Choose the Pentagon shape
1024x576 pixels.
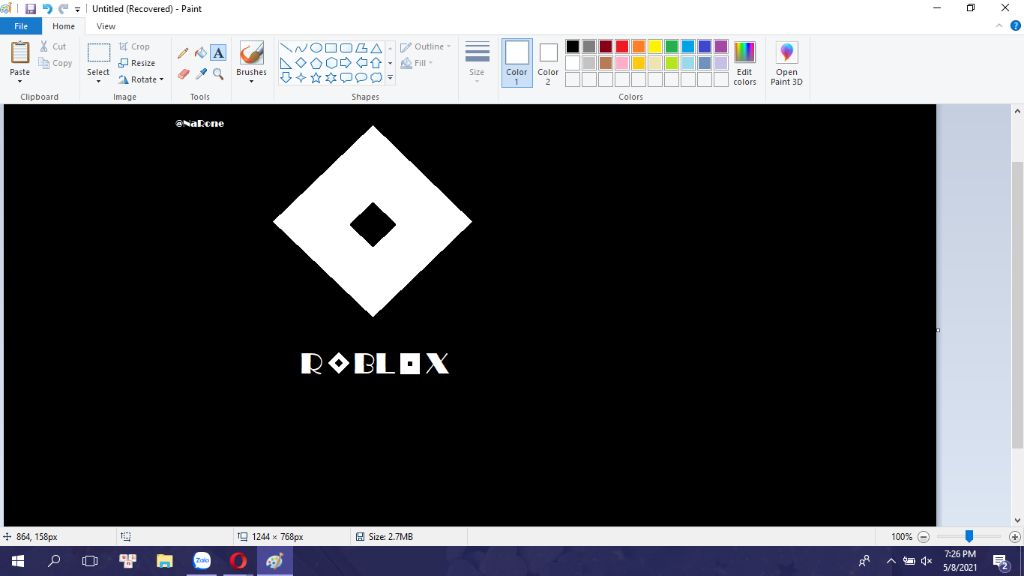coord(315,63)
